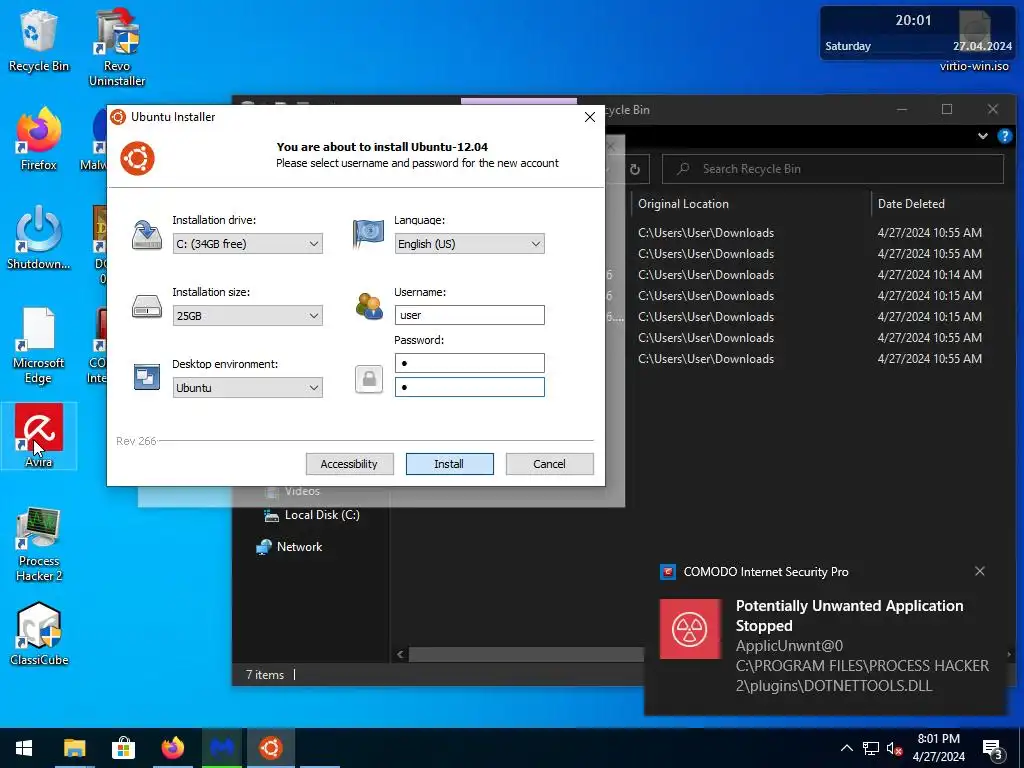Click the first Password field
Viewport: 1024px width, 768px height.
[x=470, y=362]
